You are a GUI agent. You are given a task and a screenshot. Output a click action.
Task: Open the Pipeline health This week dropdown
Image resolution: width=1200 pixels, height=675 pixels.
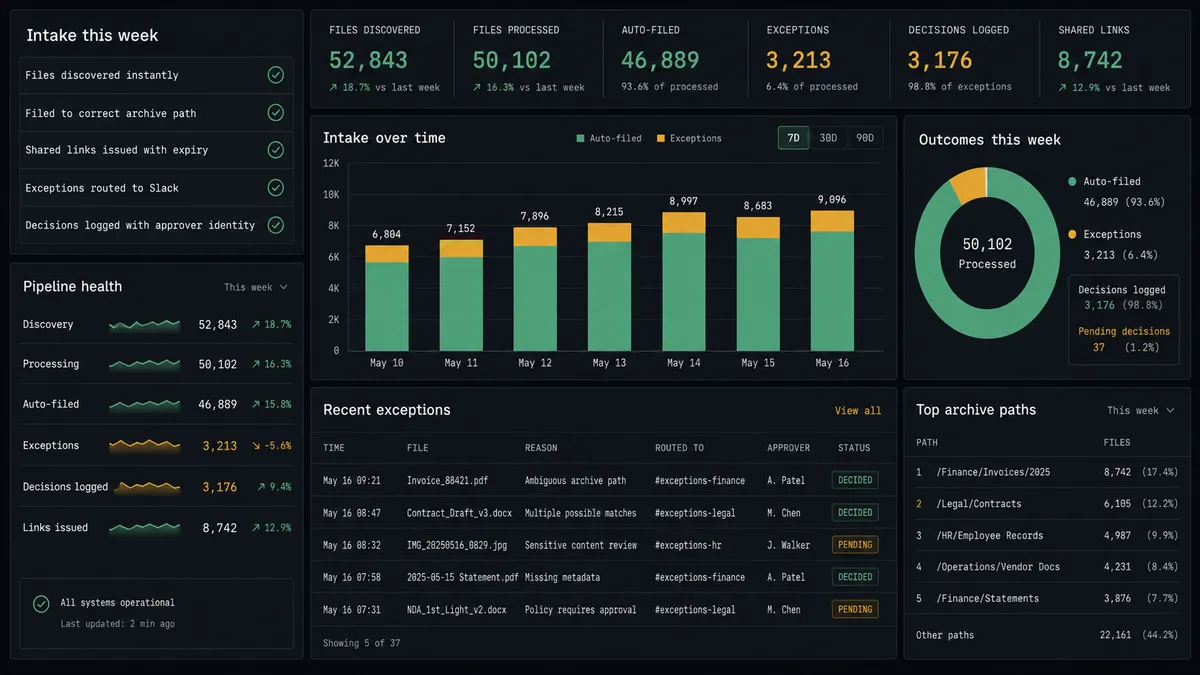(x=256, y=287)
